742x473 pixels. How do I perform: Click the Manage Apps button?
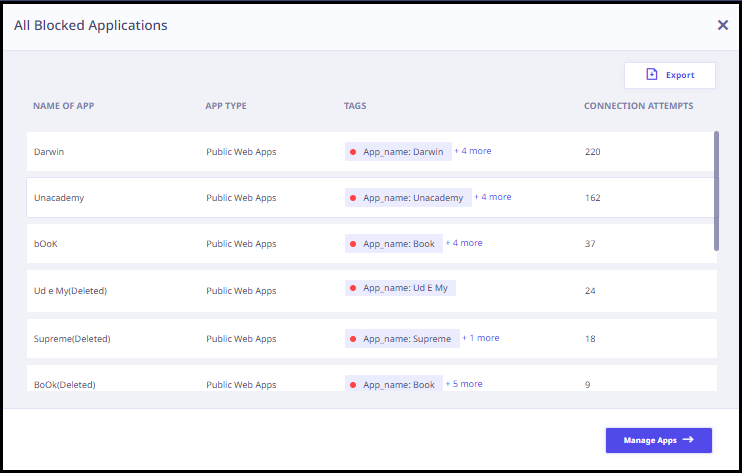coord(659,440)
